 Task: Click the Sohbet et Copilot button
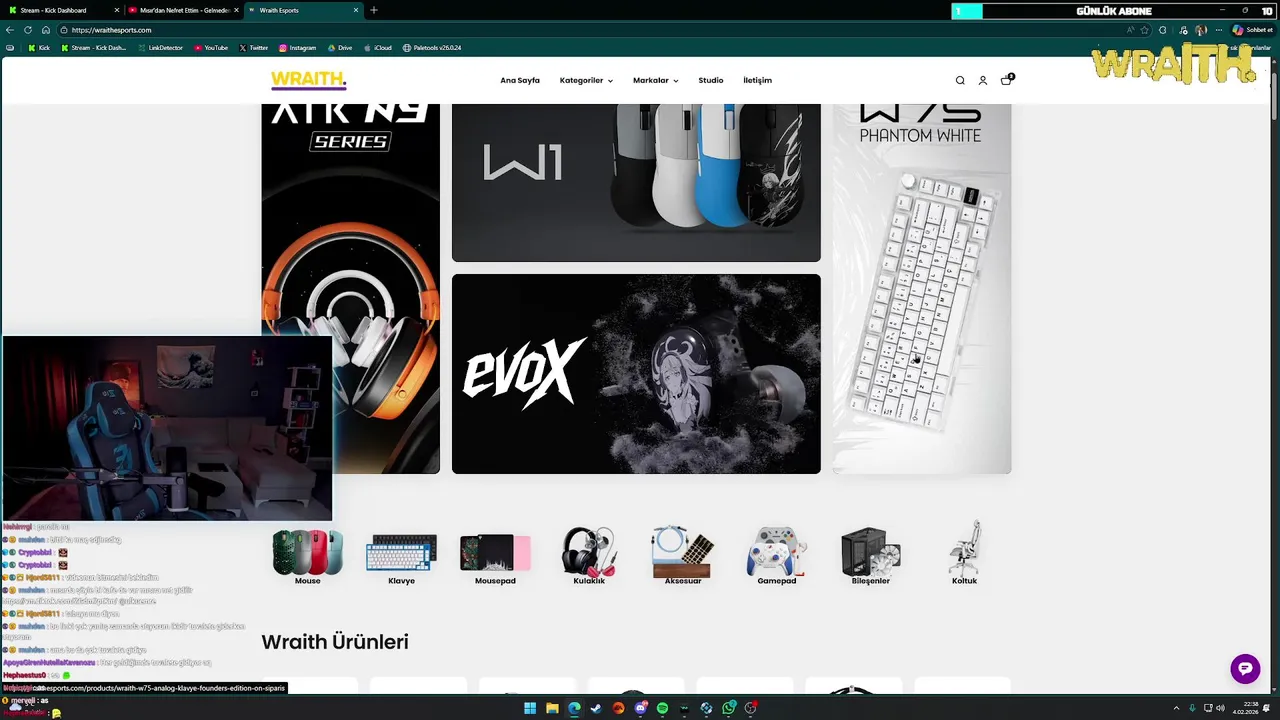[x=1252, y=30]
